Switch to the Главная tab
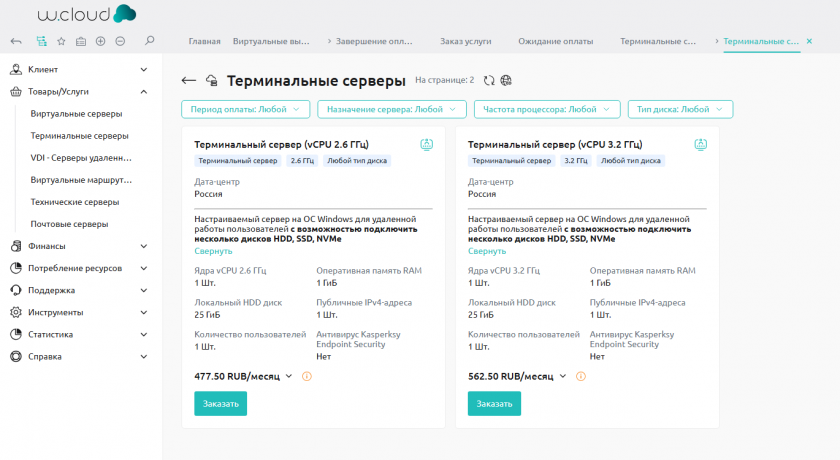Viewport: 840px width, 460px height. (205, 41)
